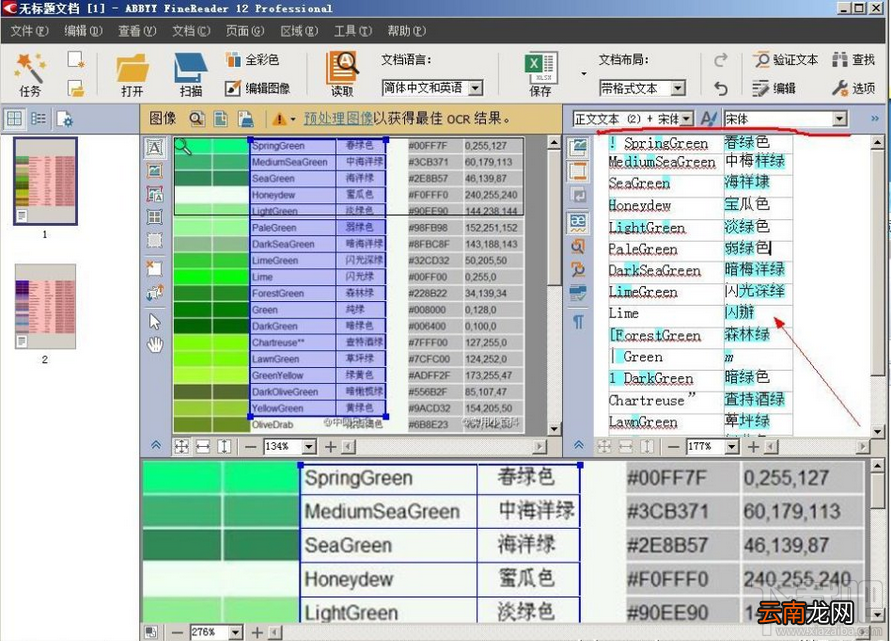Open the 帮助 (Help) menu

click(x=407, y=31)
